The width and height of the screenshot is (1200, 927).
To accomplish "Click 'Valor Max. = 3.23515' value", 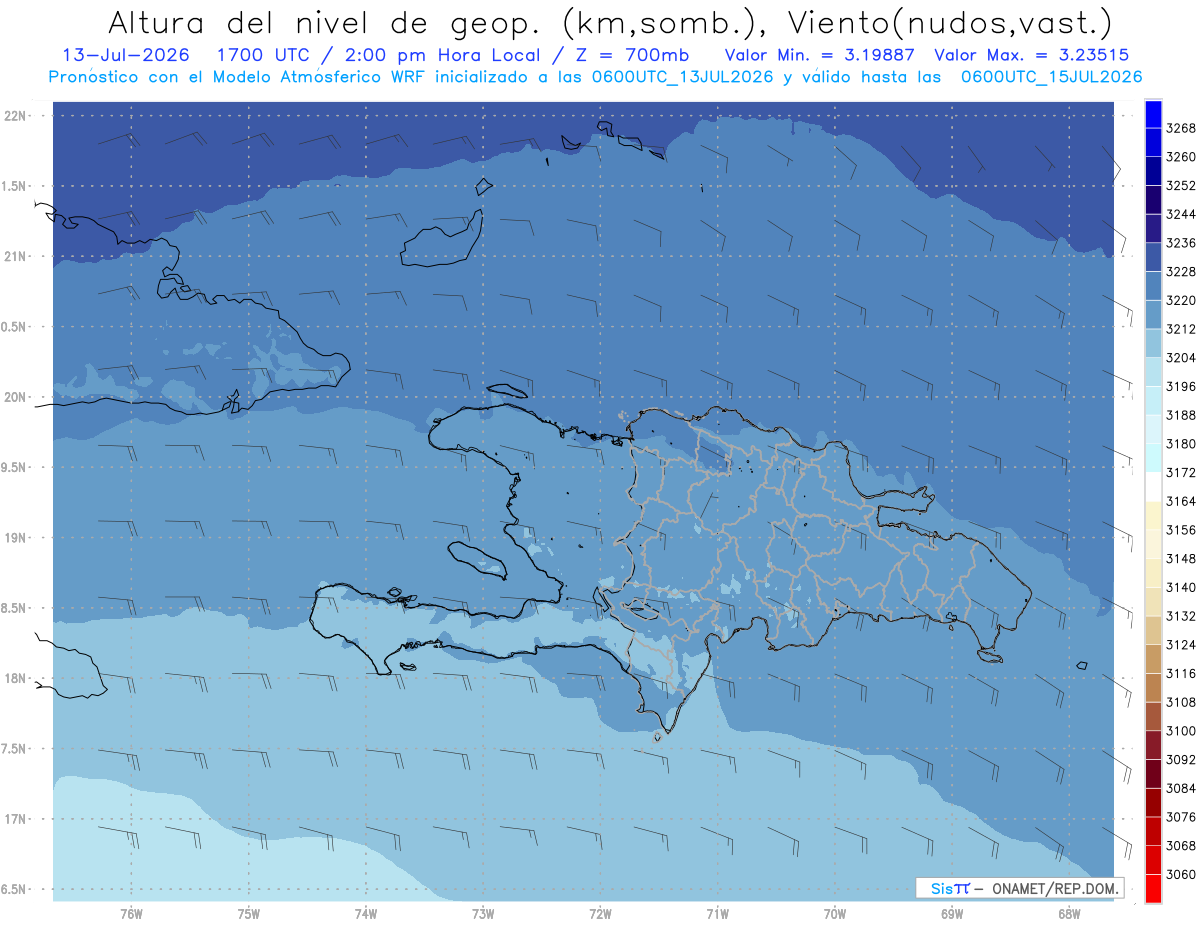I will tap(1033, 56).
